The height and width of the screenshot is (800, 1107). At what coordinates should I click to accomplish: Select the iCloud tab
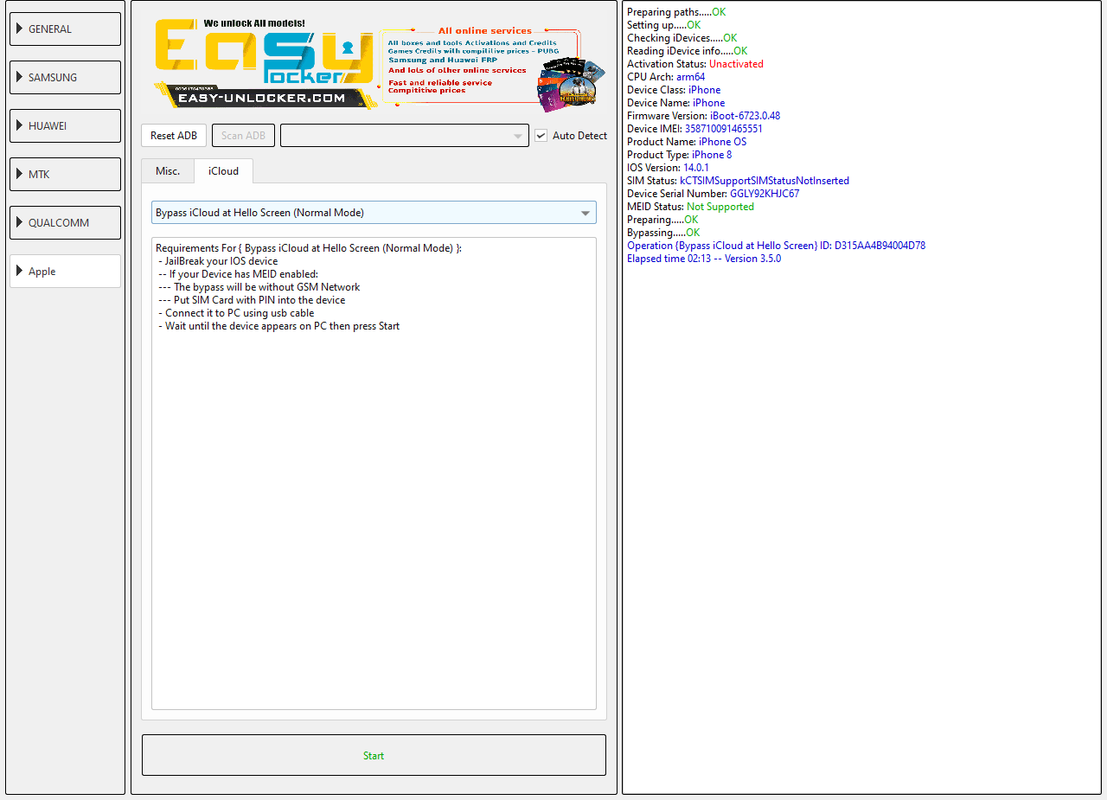[223, 172]
